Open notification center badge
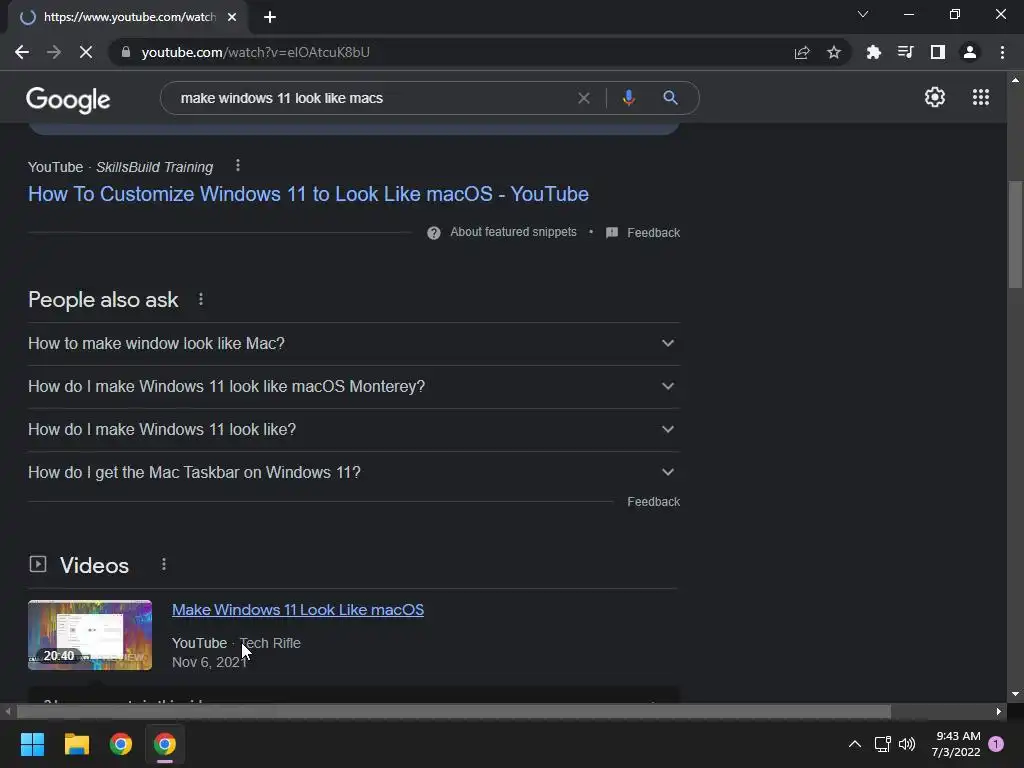1024x768 pixels. point(996,744)
